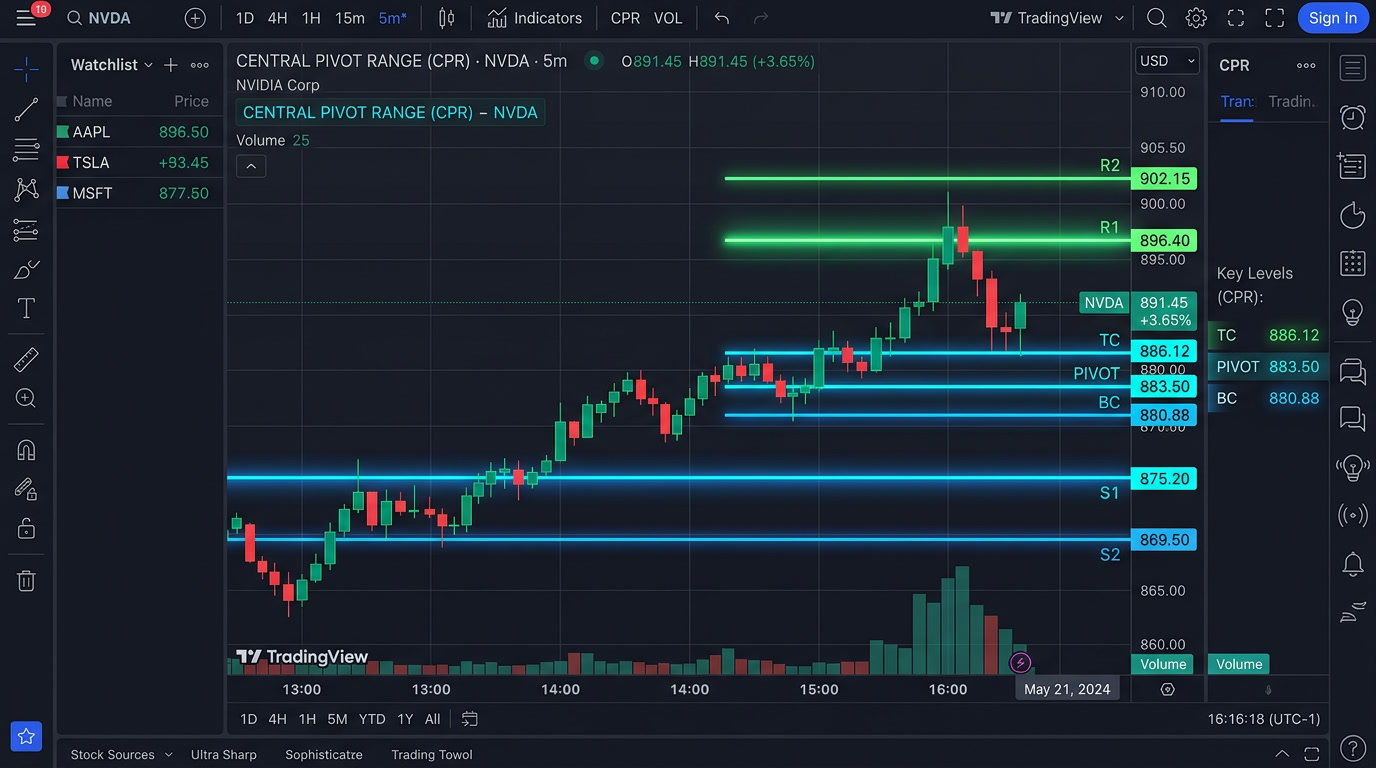Select the ruler measure tool

click(26, 358)
